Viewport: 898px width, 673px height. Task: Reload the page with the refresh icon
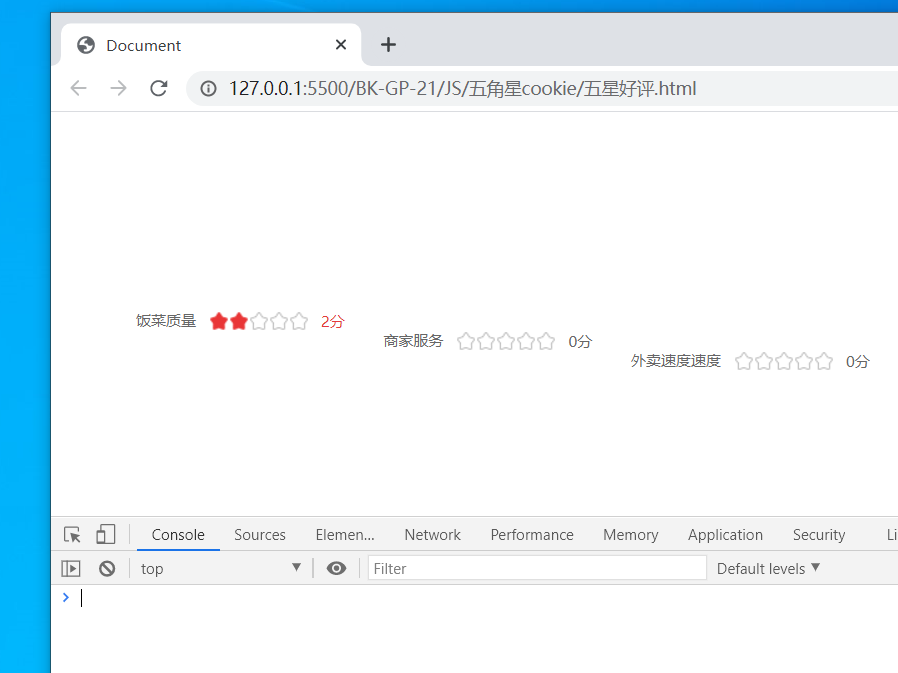coord(158,88)
